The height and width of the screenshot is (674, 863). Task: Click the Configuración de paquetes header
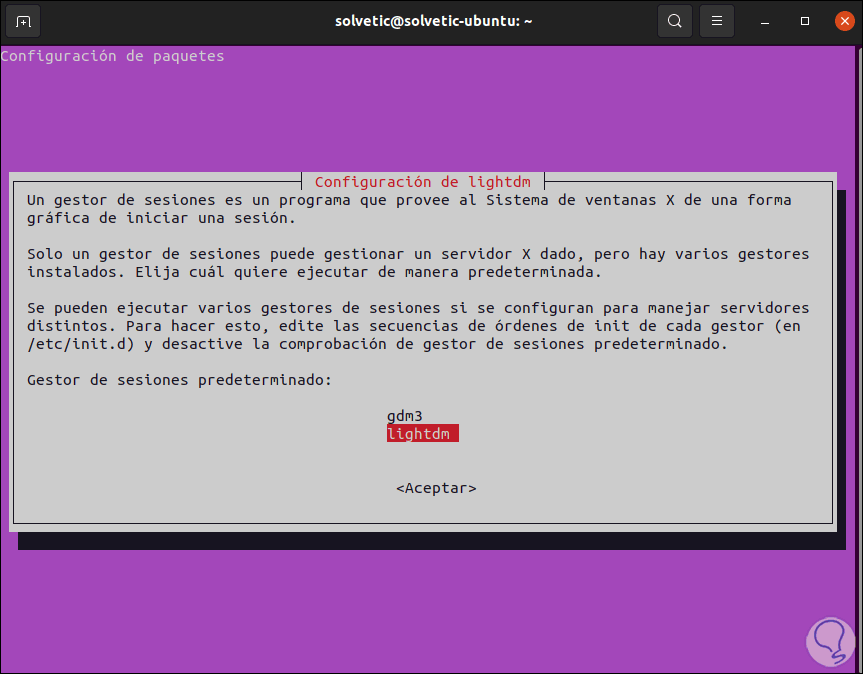point(111,56)
